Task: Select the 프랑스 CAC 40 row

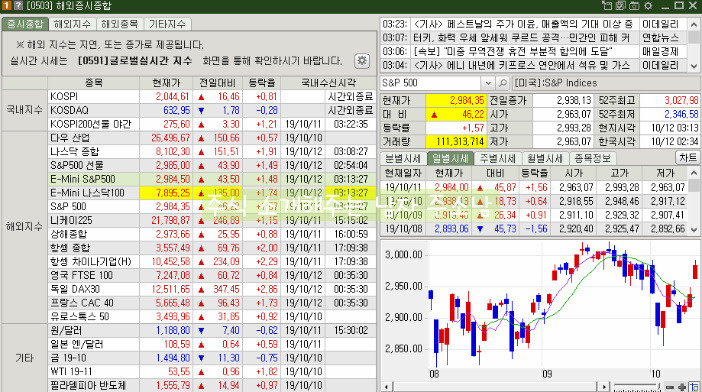Action: (212, 303)
